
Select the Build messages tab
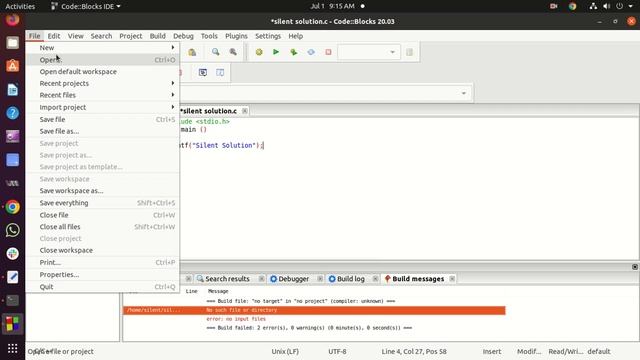pos(418,279)
